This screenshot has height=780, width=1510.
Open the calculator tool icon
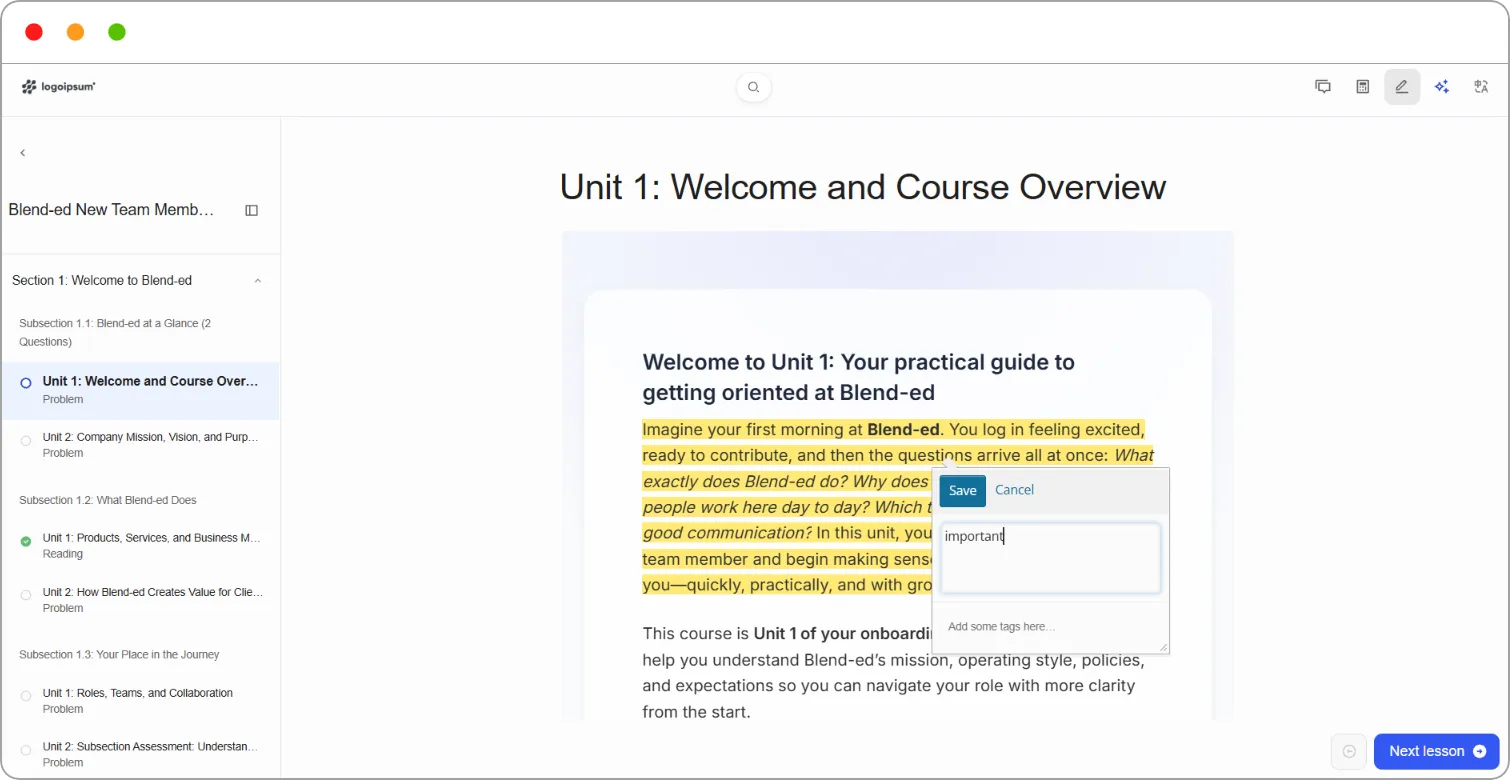pos(1362,87)
